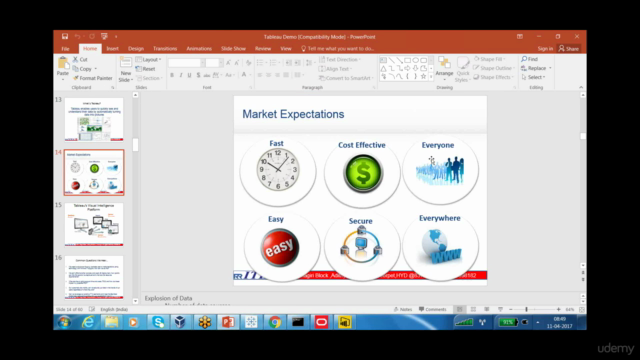The height and width of the screenshot is (360, 640).
Task: Select slide 15 thumbnail
Action: pos(94,224)
